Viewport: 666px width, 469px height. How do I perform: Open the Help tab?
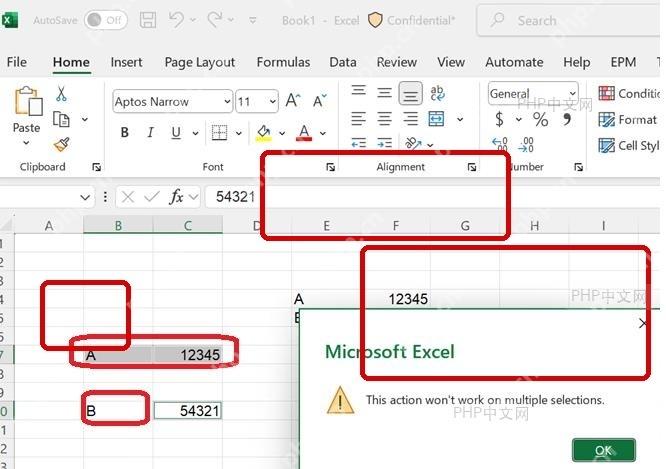(576, 62)
